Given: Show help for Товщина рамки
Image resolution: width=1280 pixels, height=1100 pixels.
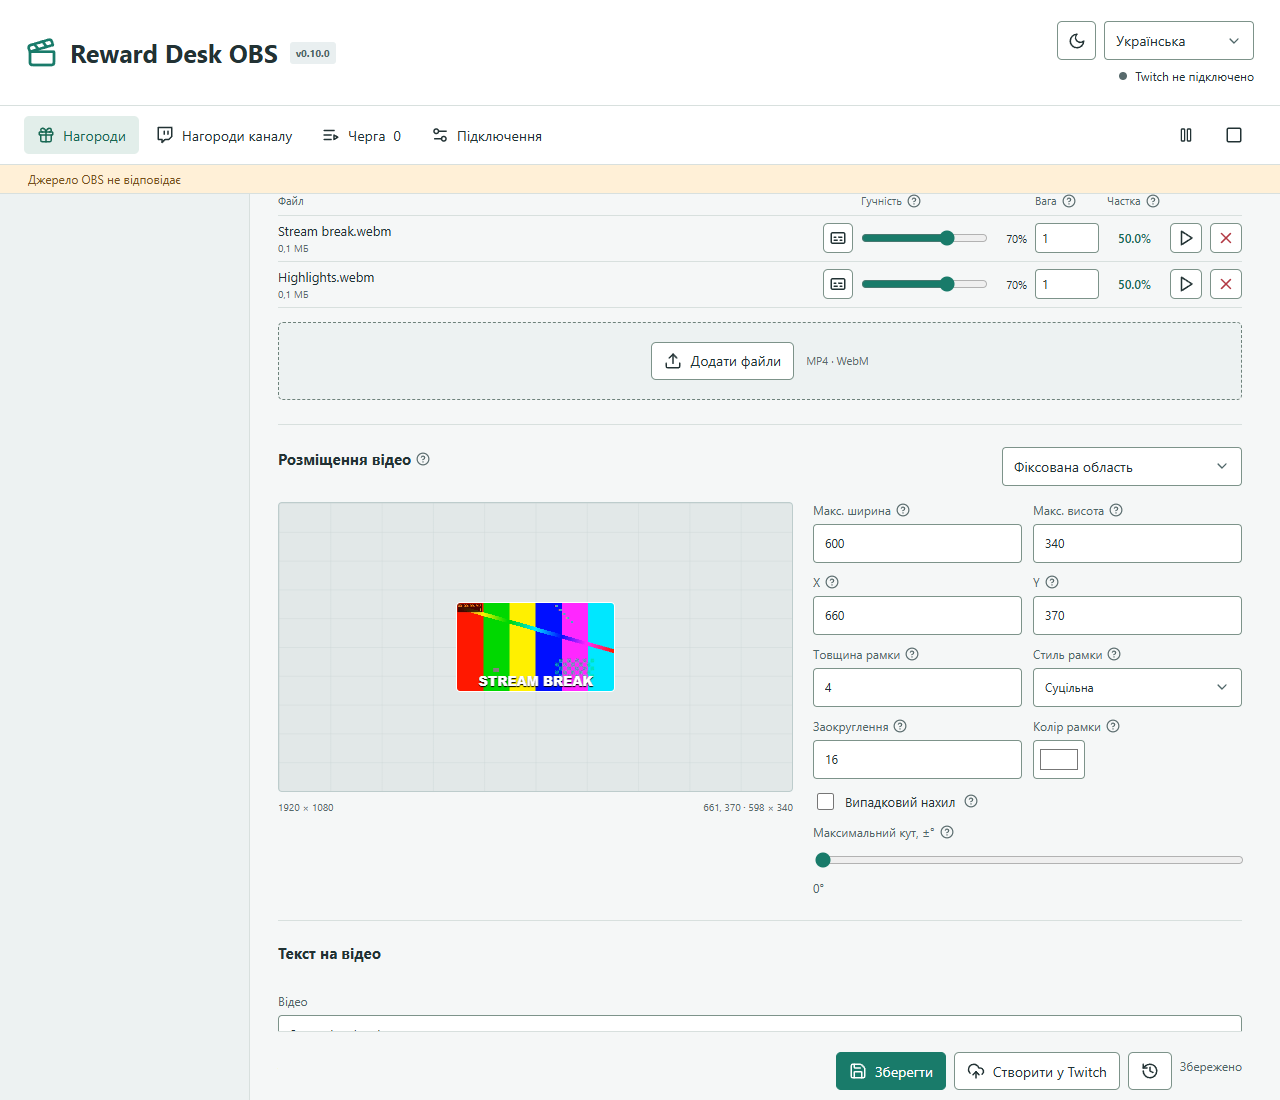Looking at the screenshot, I should [x=912, y=654].
